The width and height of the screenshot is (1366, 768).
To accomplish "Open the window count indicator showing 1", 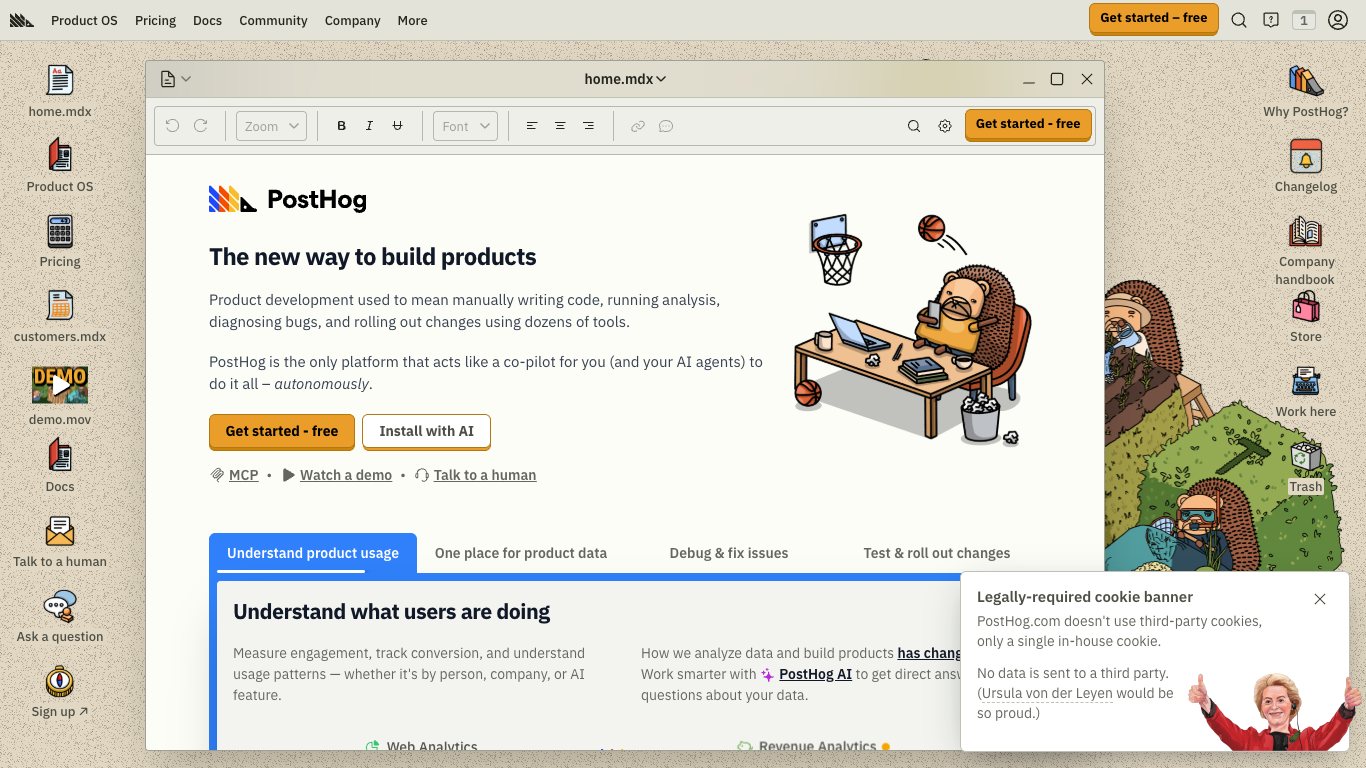I will [x=1303, y=20].
